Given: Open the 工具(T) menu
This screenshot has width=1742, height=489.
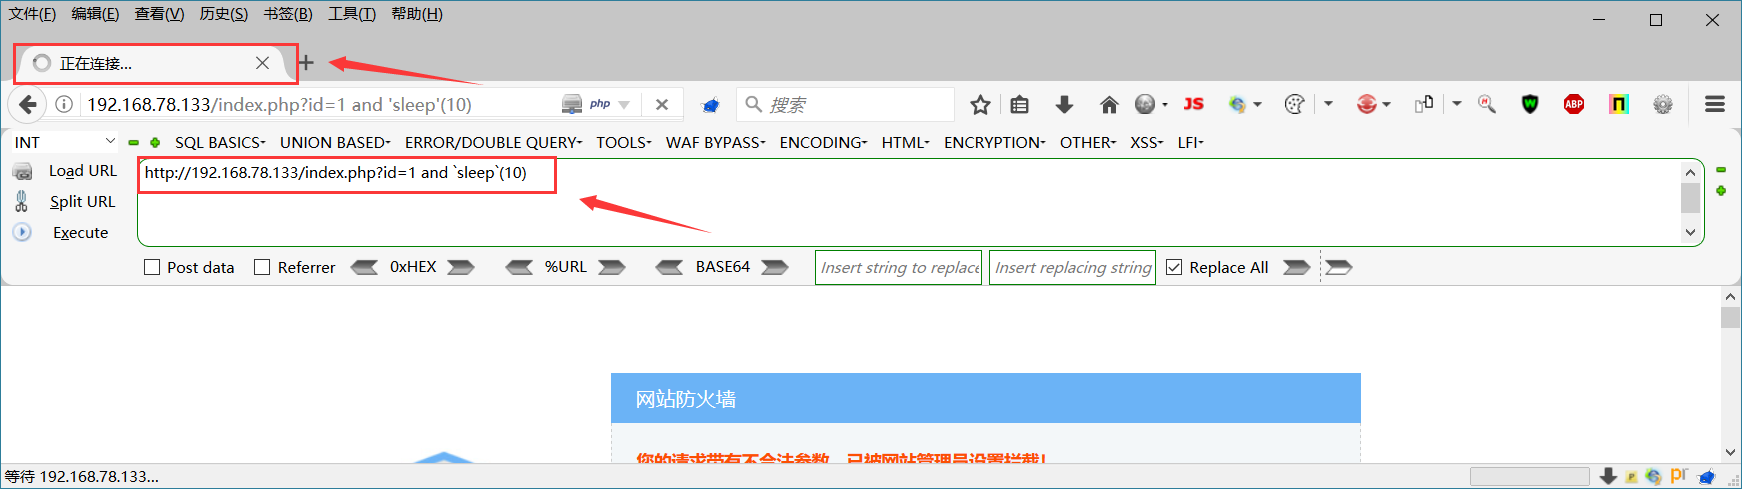Looking at the screenshot, I should click(352, 14).
